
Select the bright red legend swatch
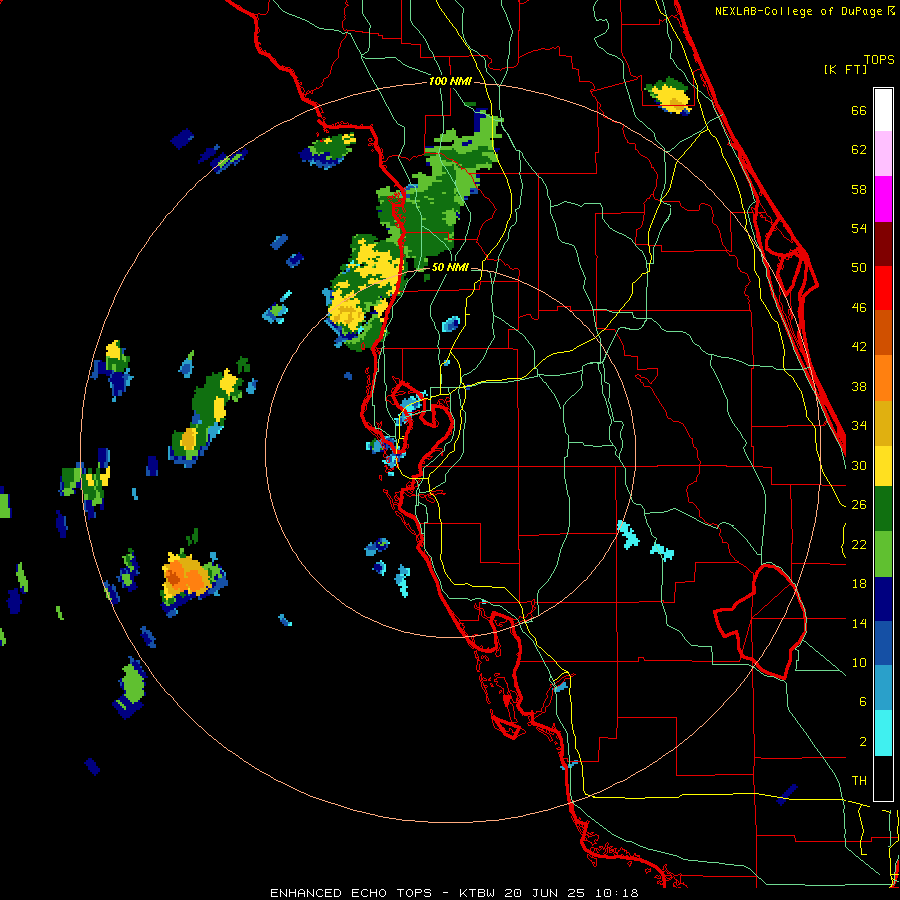(x=883, y=288)
